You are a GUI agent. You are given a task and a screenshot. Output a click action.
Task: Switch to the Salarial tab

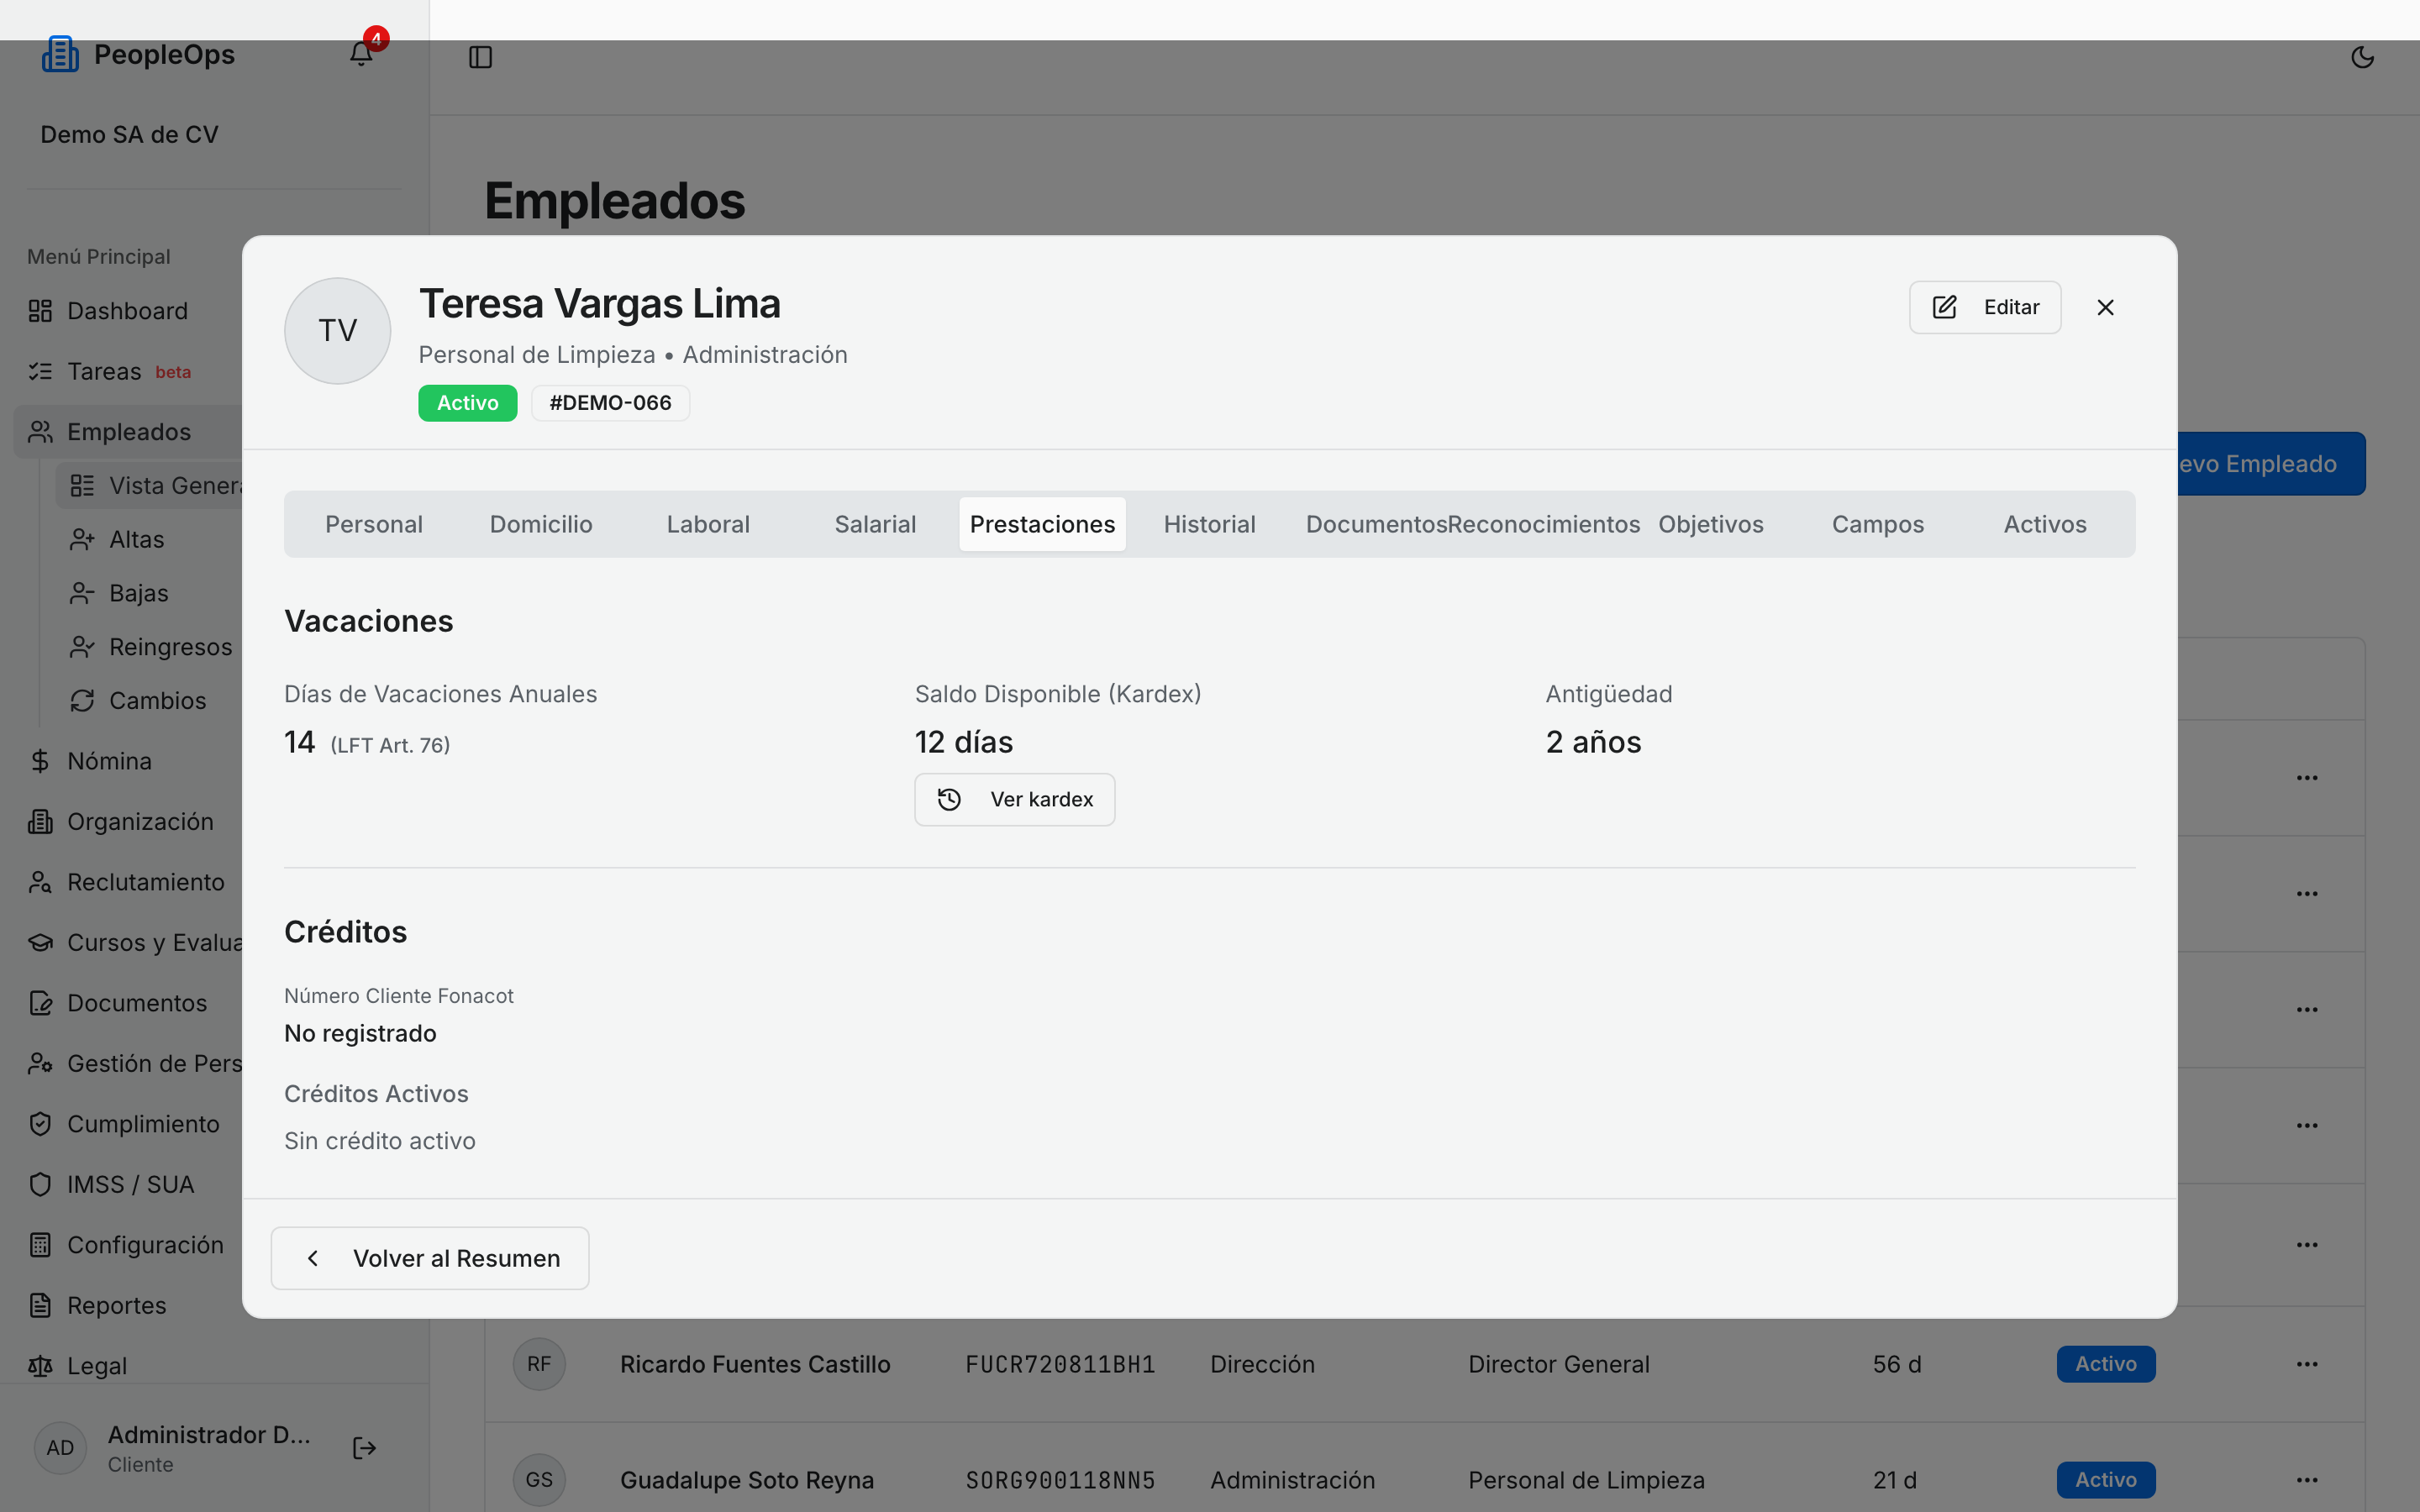coord(875,524)
